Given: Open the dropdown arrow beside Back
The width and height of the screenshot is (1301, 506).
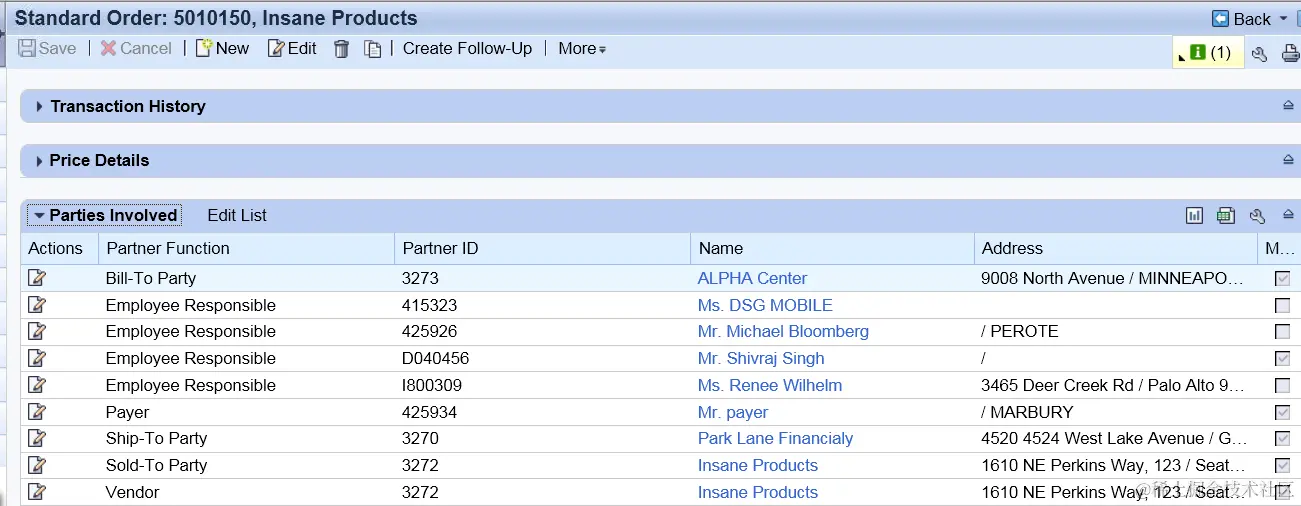Looking at the screenshot, I should click(x=1283, y=19).
